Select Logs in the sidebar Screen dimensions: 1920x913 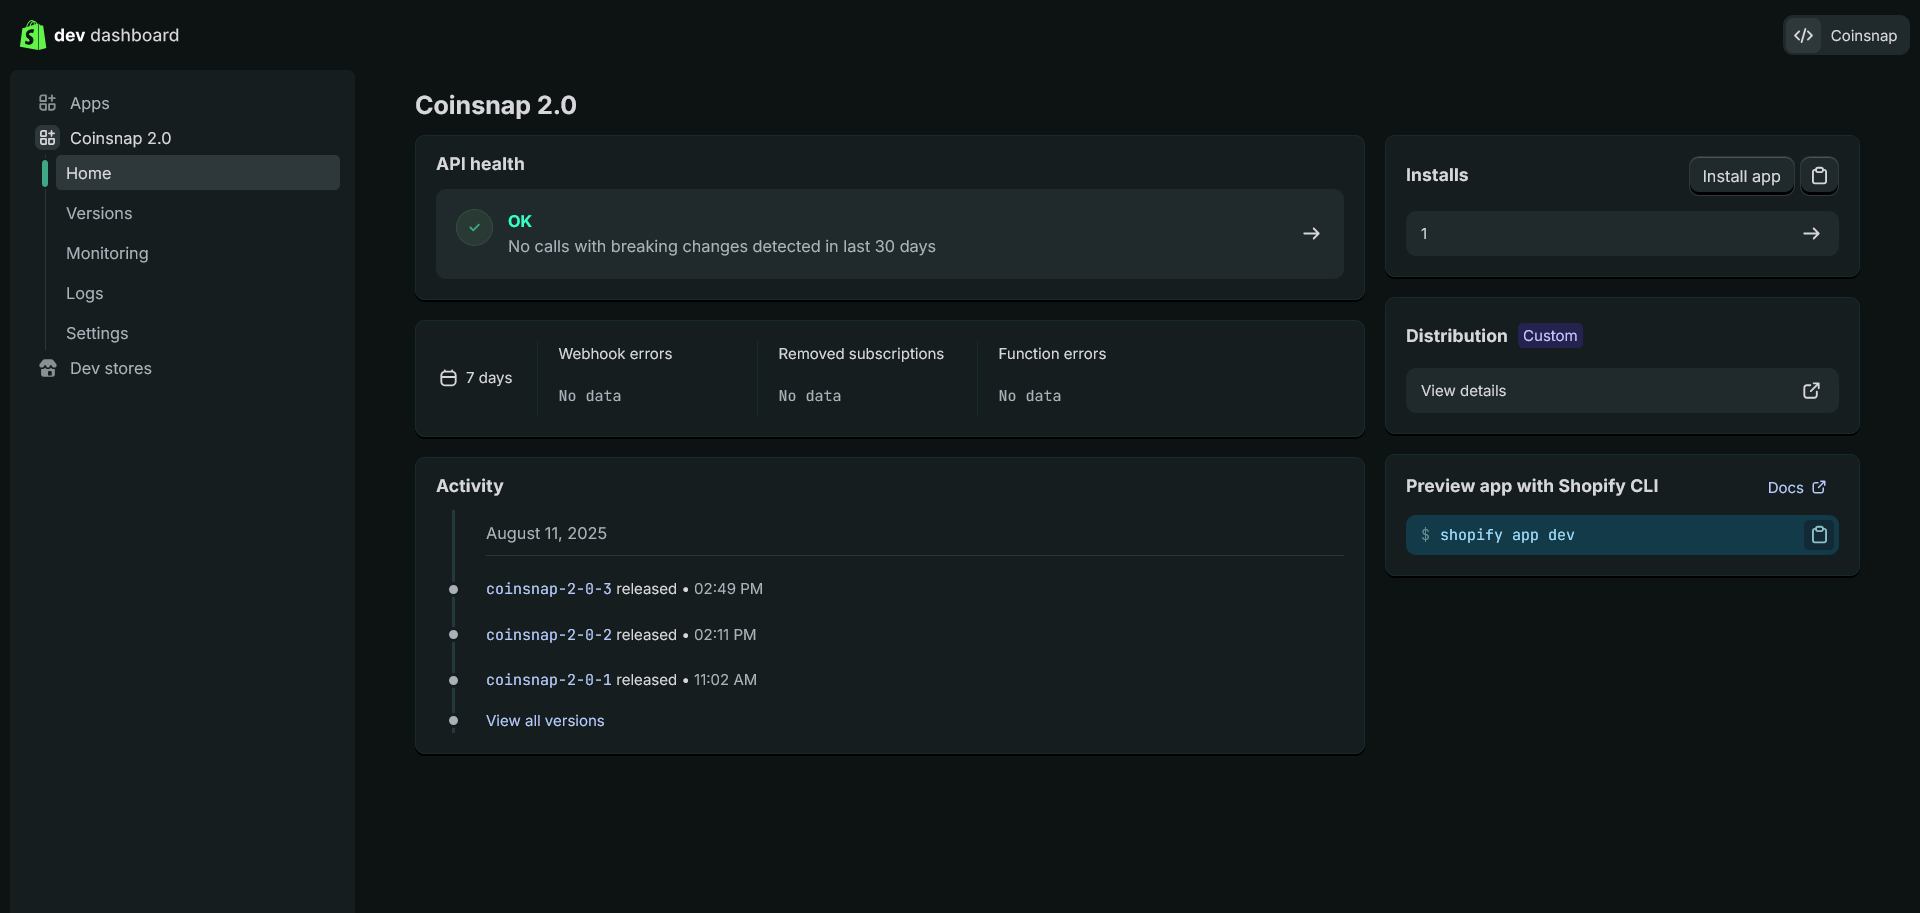(x=85, y=293)
